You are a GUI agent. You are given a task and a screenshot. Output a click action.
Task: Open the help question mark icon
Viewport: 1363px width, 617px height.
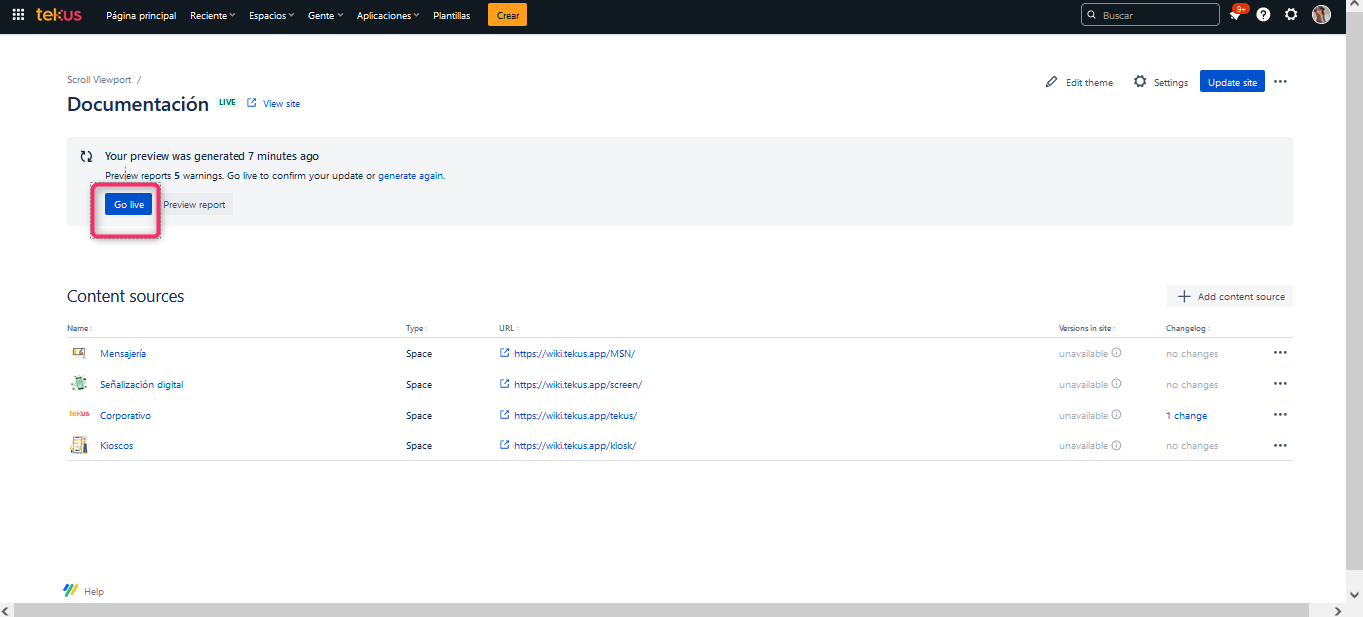click(x=1263, y=15)
